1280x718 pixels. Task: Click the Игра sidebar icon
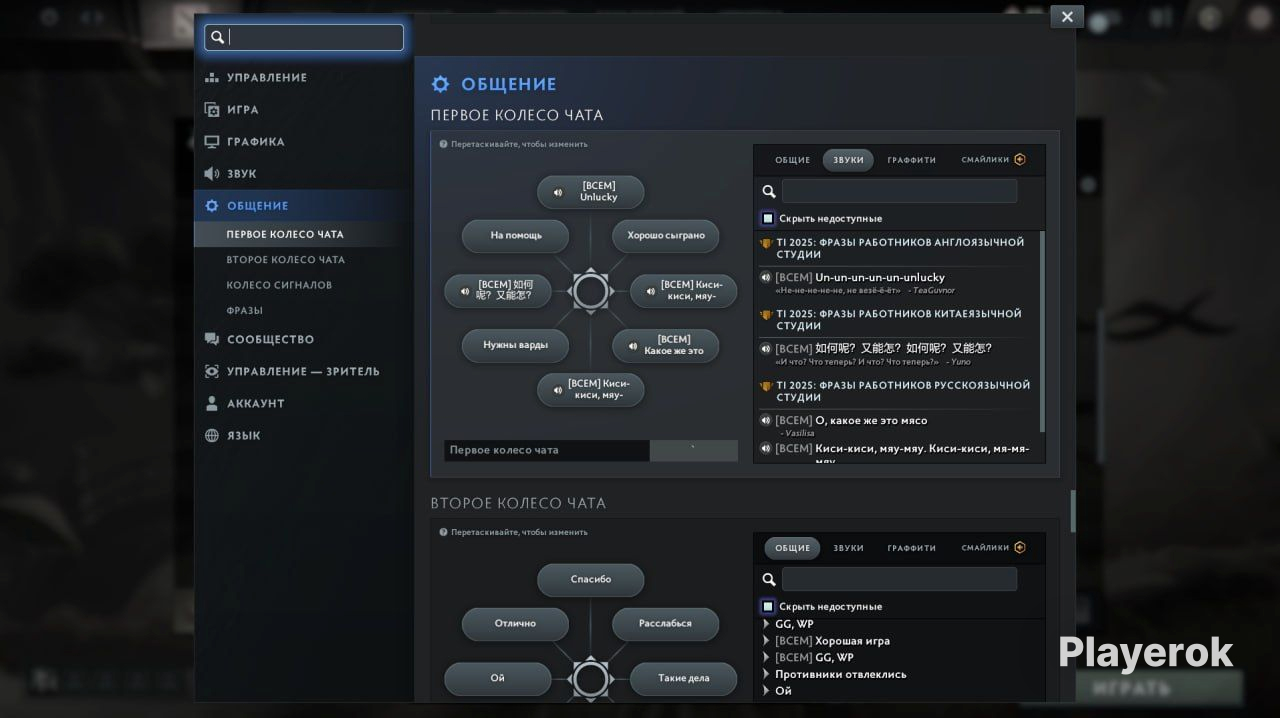coord(212,110)
